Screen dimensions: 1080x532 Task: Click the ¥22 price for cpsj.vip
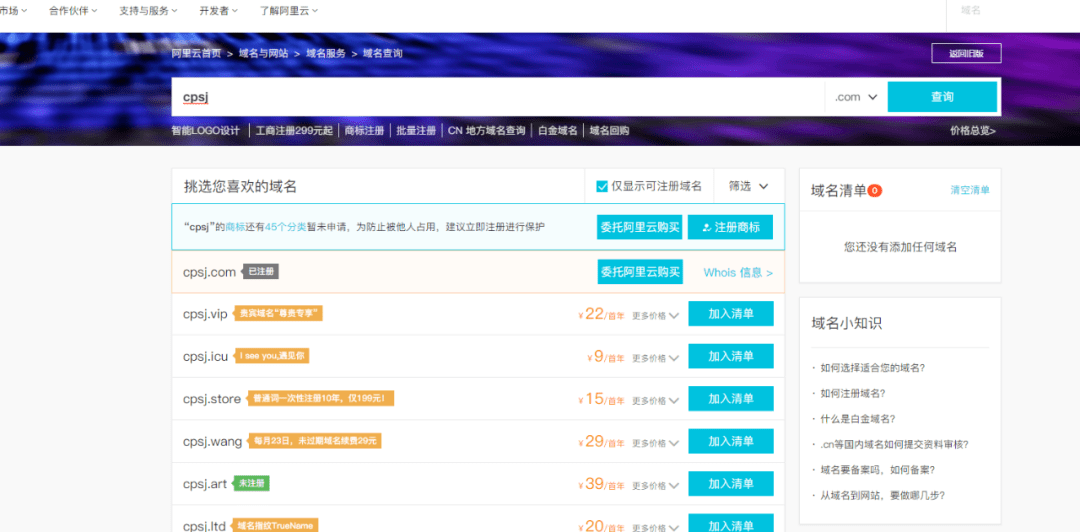tap(601, 314)
